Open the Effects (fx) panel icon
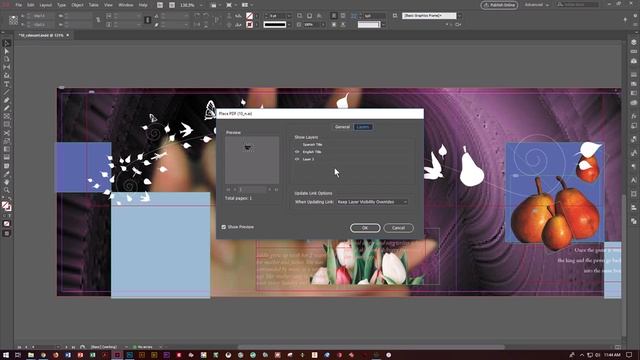Viewport: 640px width, 360px height. point(633,116)
